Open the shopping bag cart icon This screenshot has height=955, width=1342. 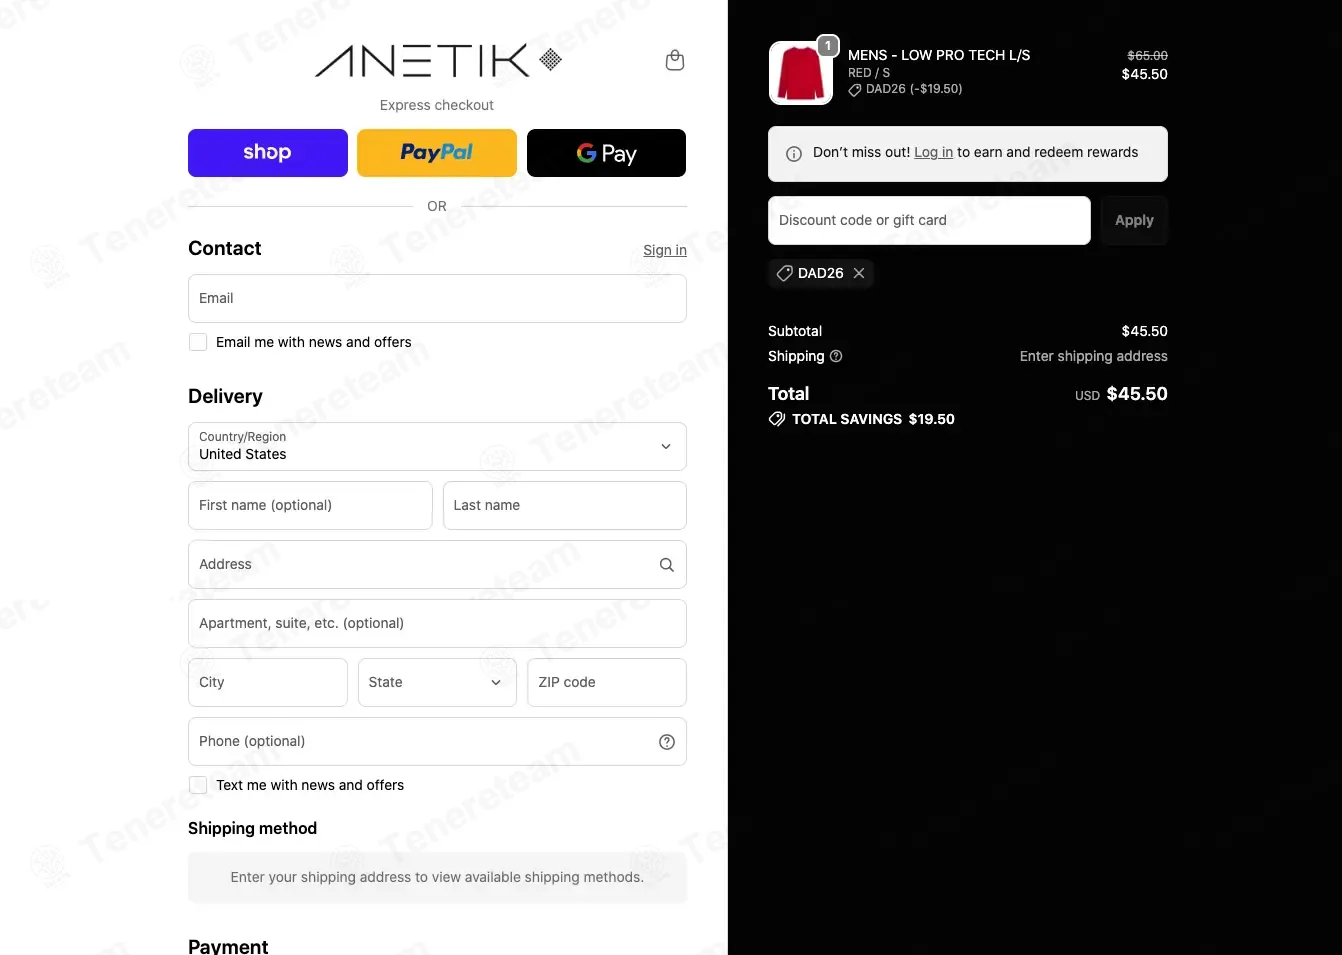tap(675, 60)
